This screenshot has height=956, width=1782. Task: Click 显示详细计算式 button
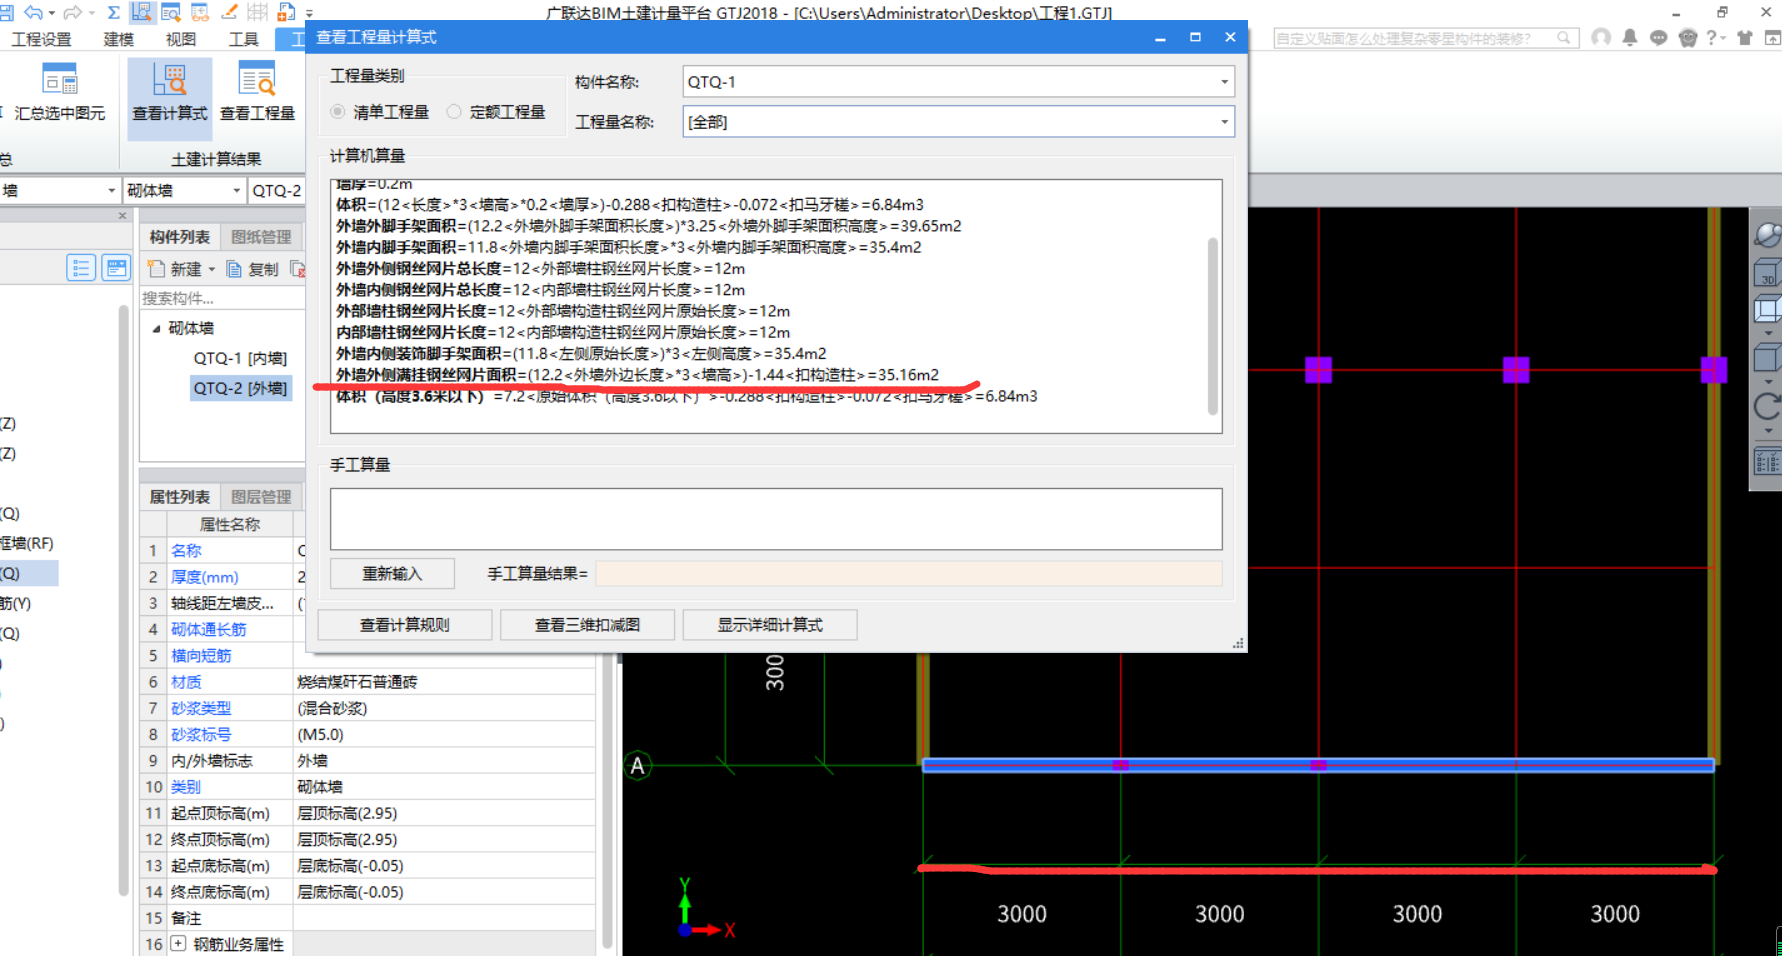point(770,625)
